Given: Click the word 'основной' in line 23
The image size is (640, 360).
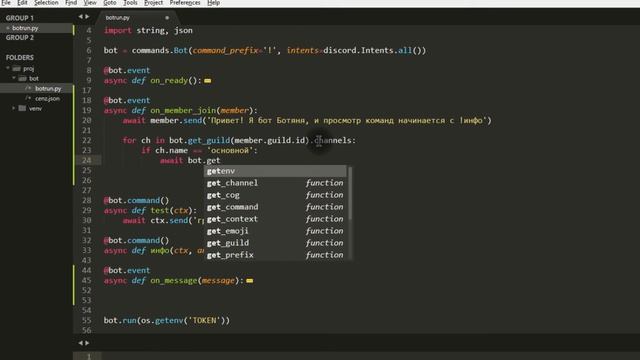Looking at the screenshot, I should pos(230,151).
